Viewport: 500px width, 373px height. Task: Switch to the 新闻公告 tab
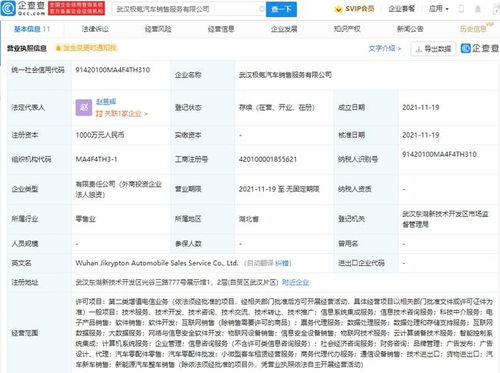coord(410,29)
